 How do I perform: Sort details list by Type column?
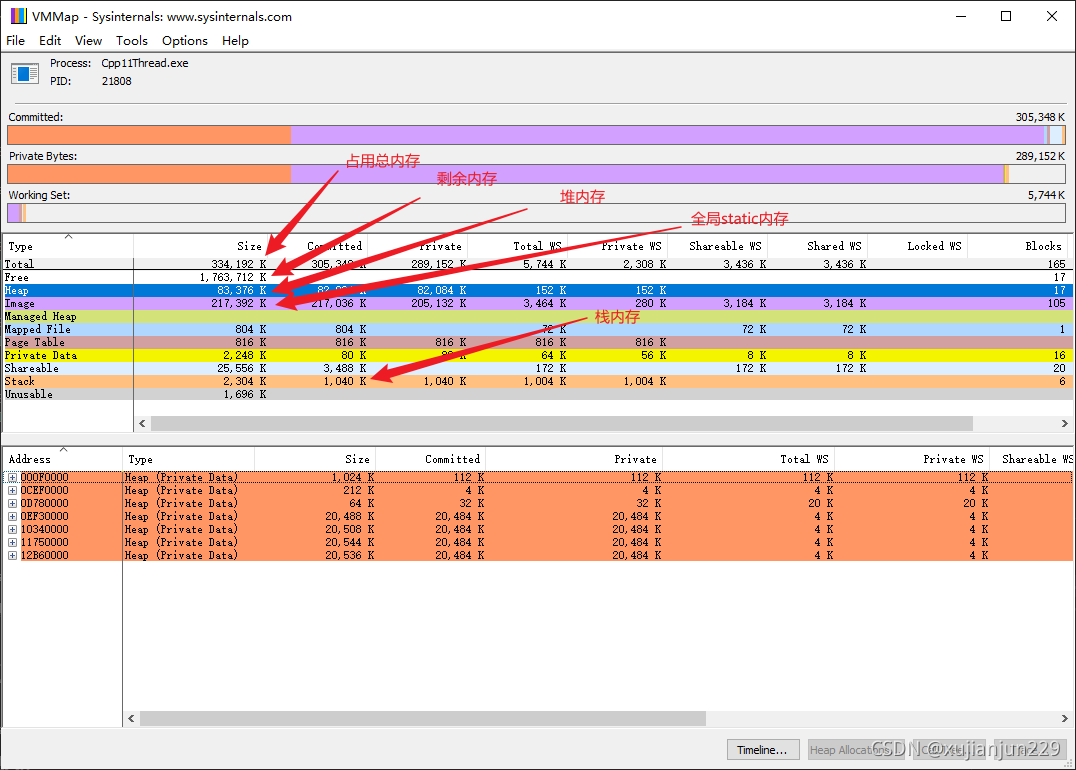[x=189, y=459]
